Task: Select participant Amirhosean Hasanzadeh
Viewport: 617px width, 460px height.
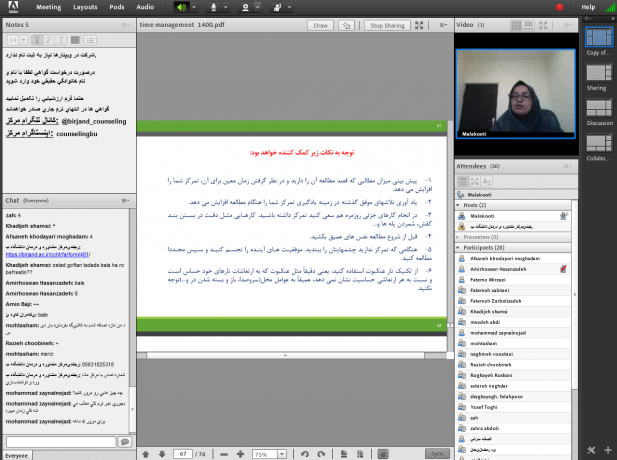Action: coord(513,269)
